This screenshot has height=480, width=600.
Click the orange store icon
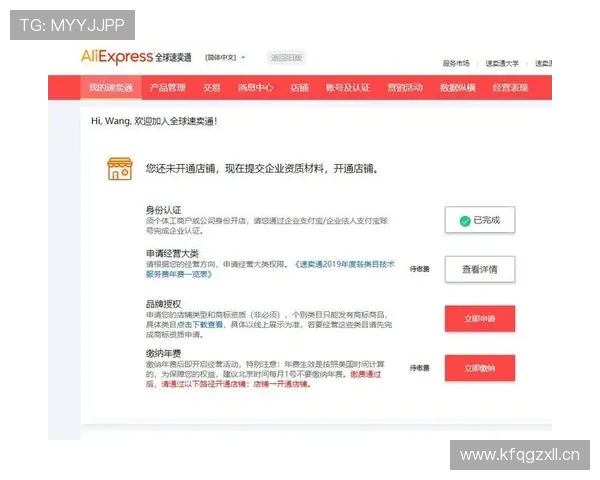[120, 168]
